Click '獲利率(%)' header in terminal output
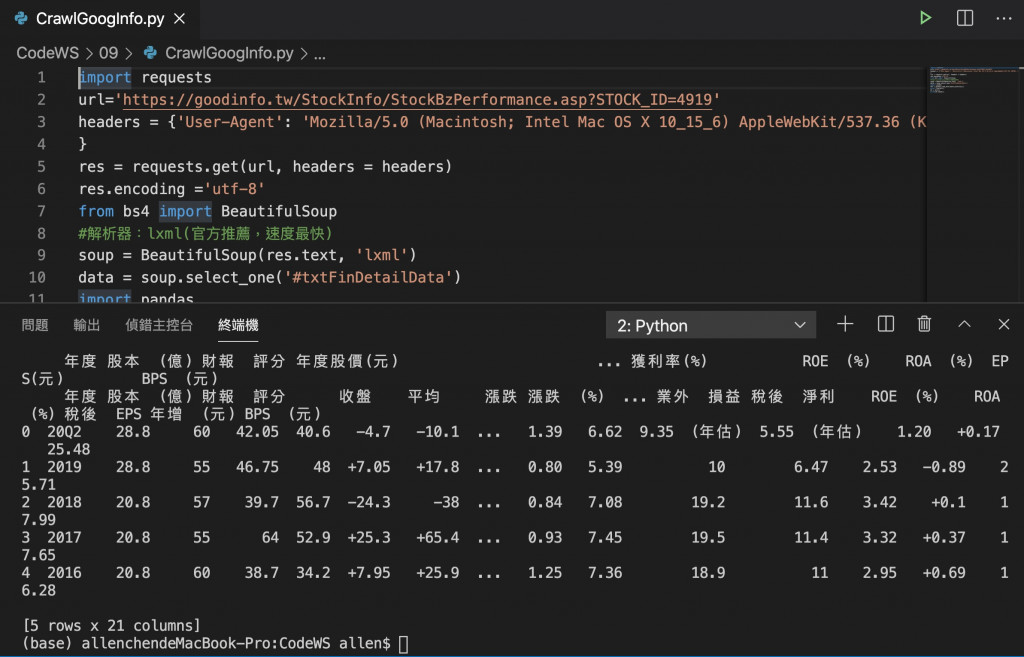Image resolution: width=1024 pixels, height=657 pixels. coord(669,361)
